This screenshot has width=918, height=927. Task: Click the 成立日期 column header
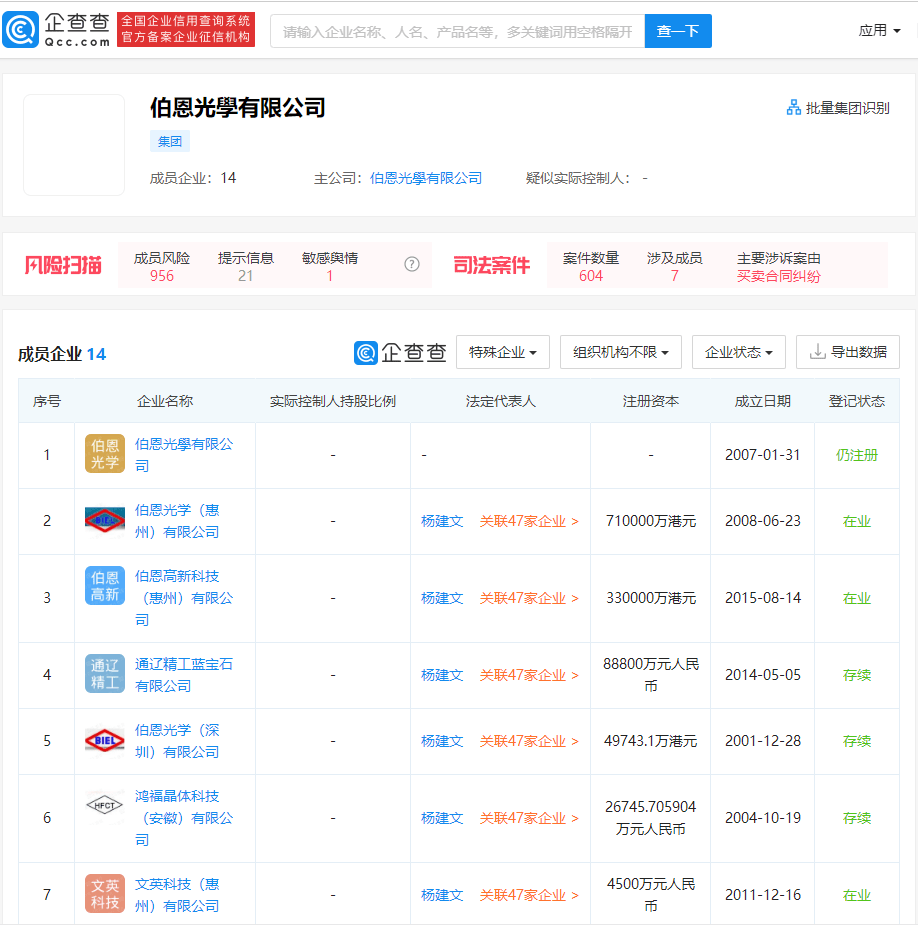763,401
